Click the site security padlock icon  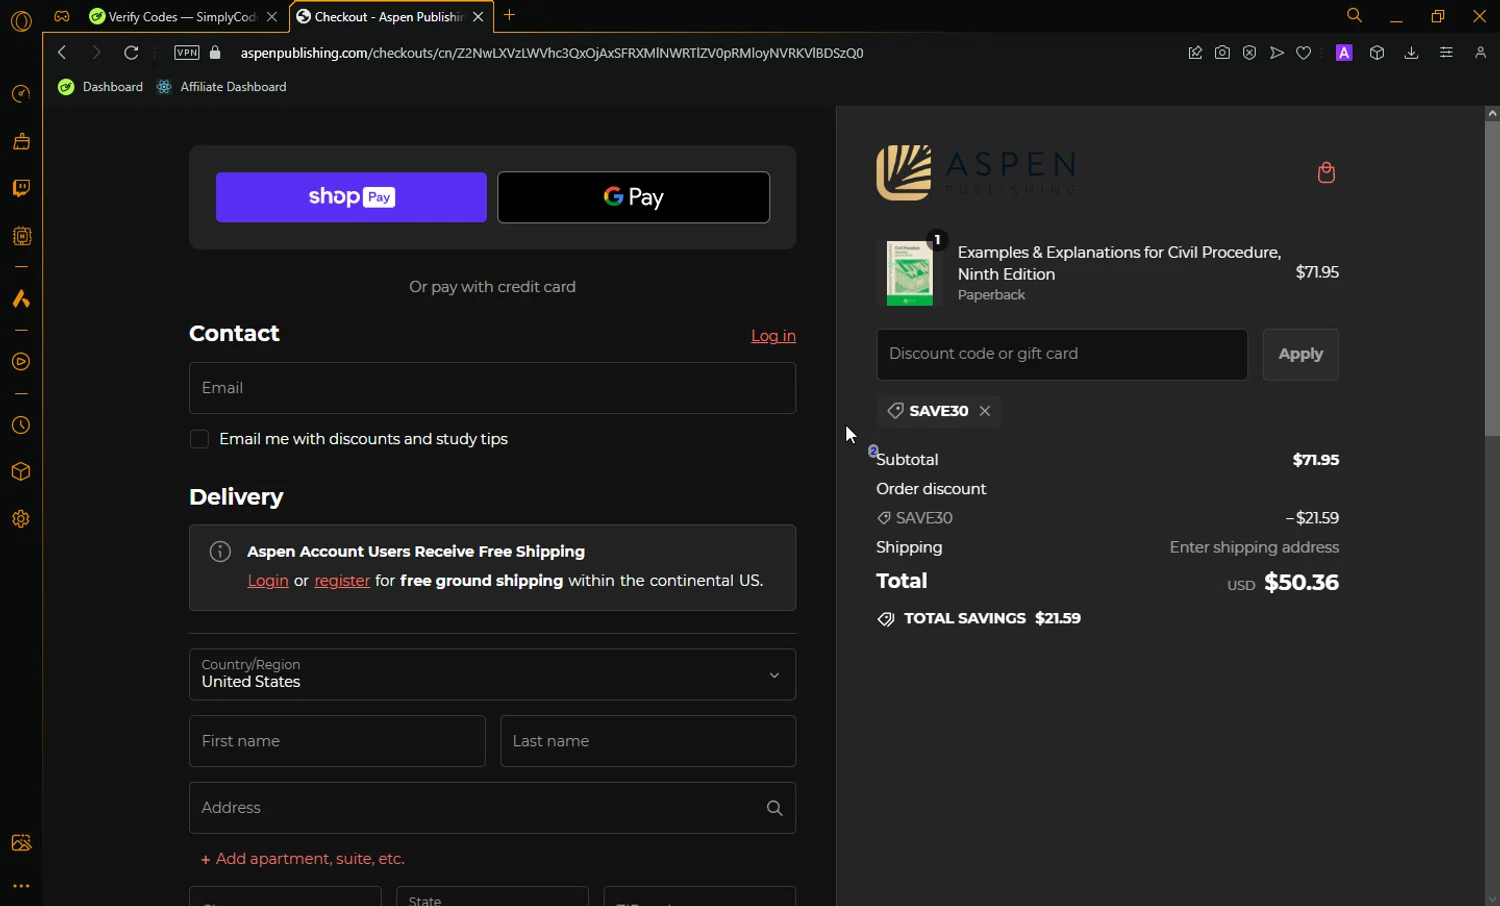coord(215,53)
